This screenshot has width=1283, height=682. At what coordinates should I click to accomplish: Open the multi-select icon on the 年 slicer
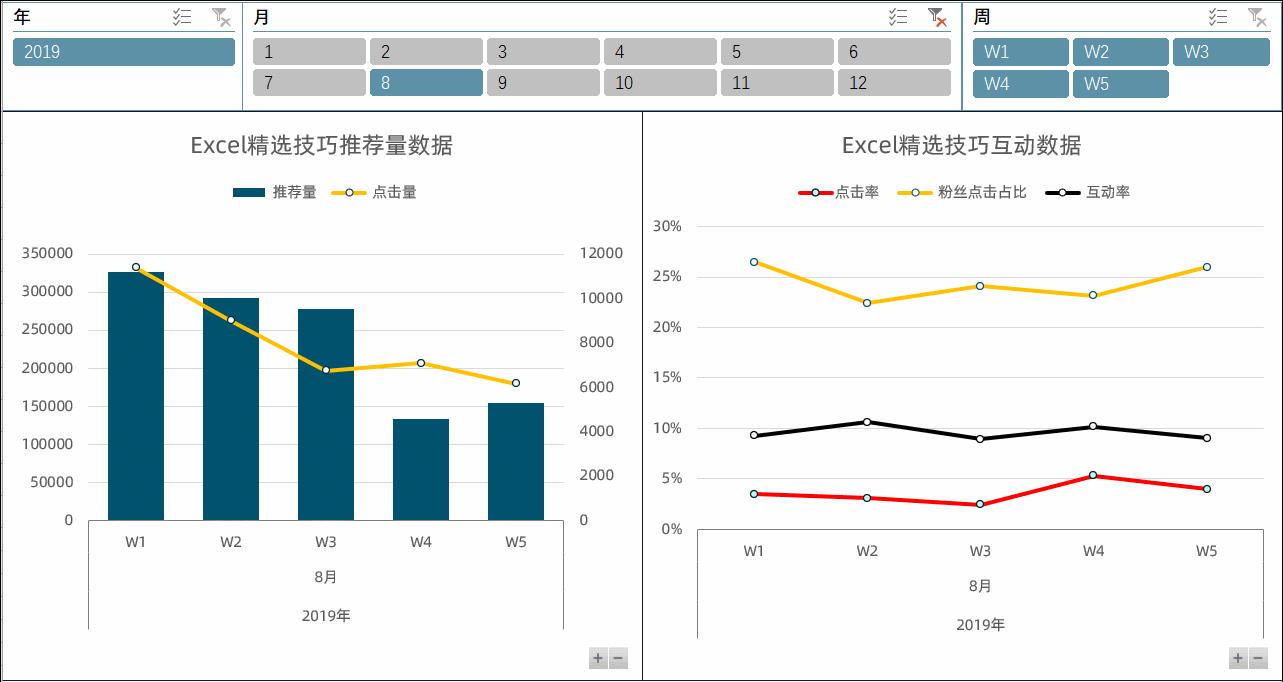tap(182, 16)
